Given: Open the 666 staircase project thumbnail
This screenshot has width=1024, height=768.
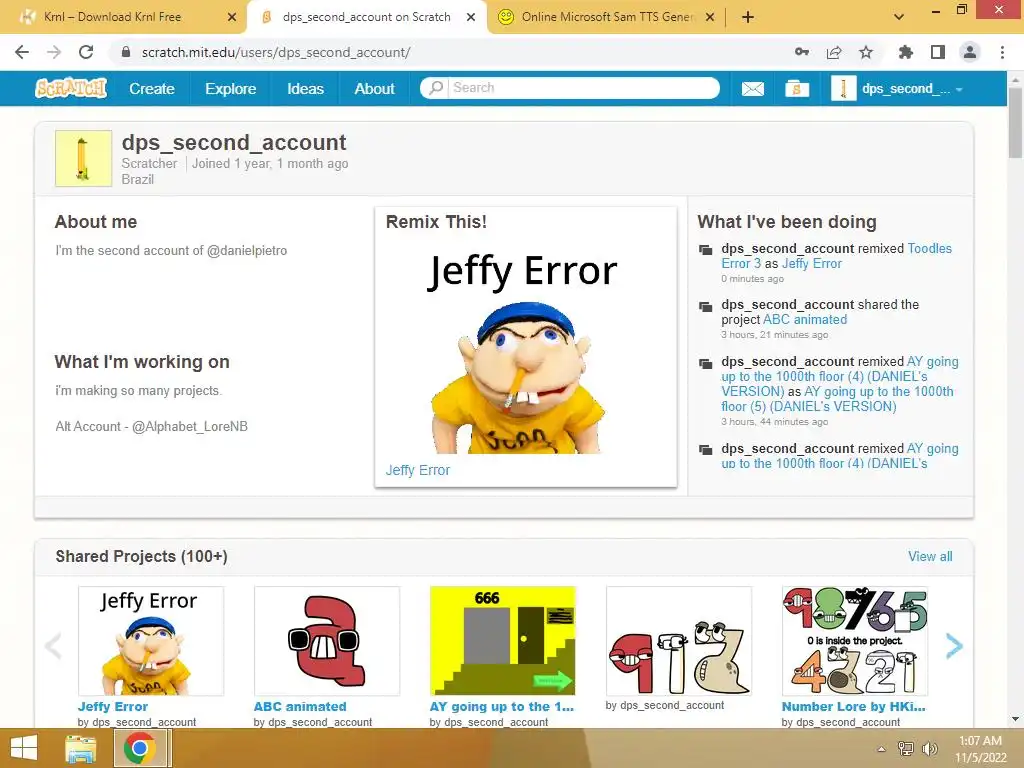Looking at the screenshot, I should pos(502,641).
